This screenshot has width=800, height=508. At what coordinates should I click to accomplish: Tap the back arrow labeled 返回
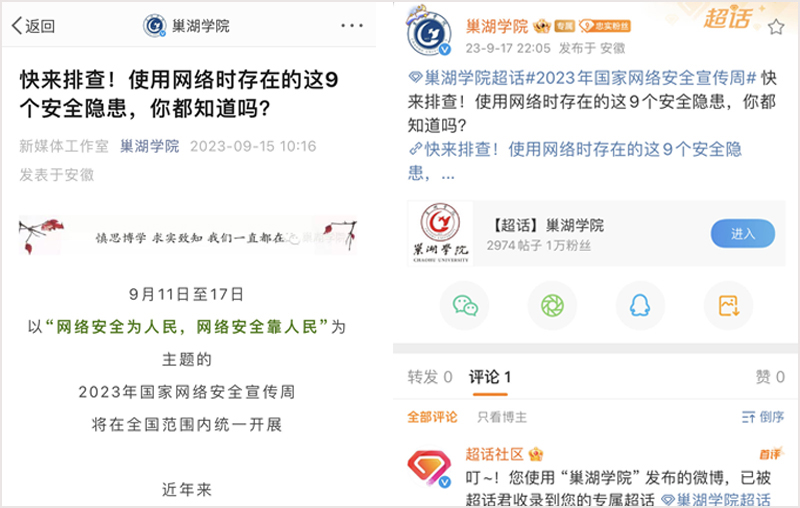(x=33, y=26)
